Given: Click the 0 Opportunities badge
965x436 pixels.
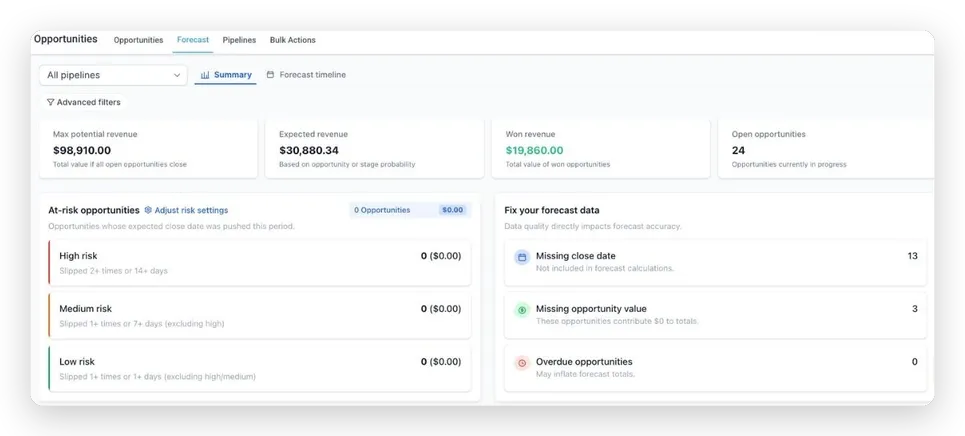Looking at the screenshot, I should pyautogui.click(x=382, y=210).
